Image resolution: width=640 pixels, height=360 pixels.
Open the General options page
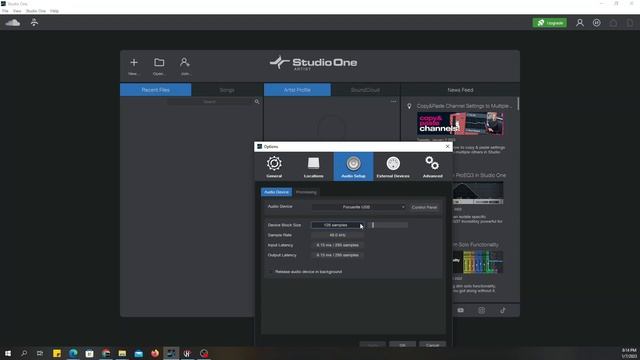(x=274, y=167)
